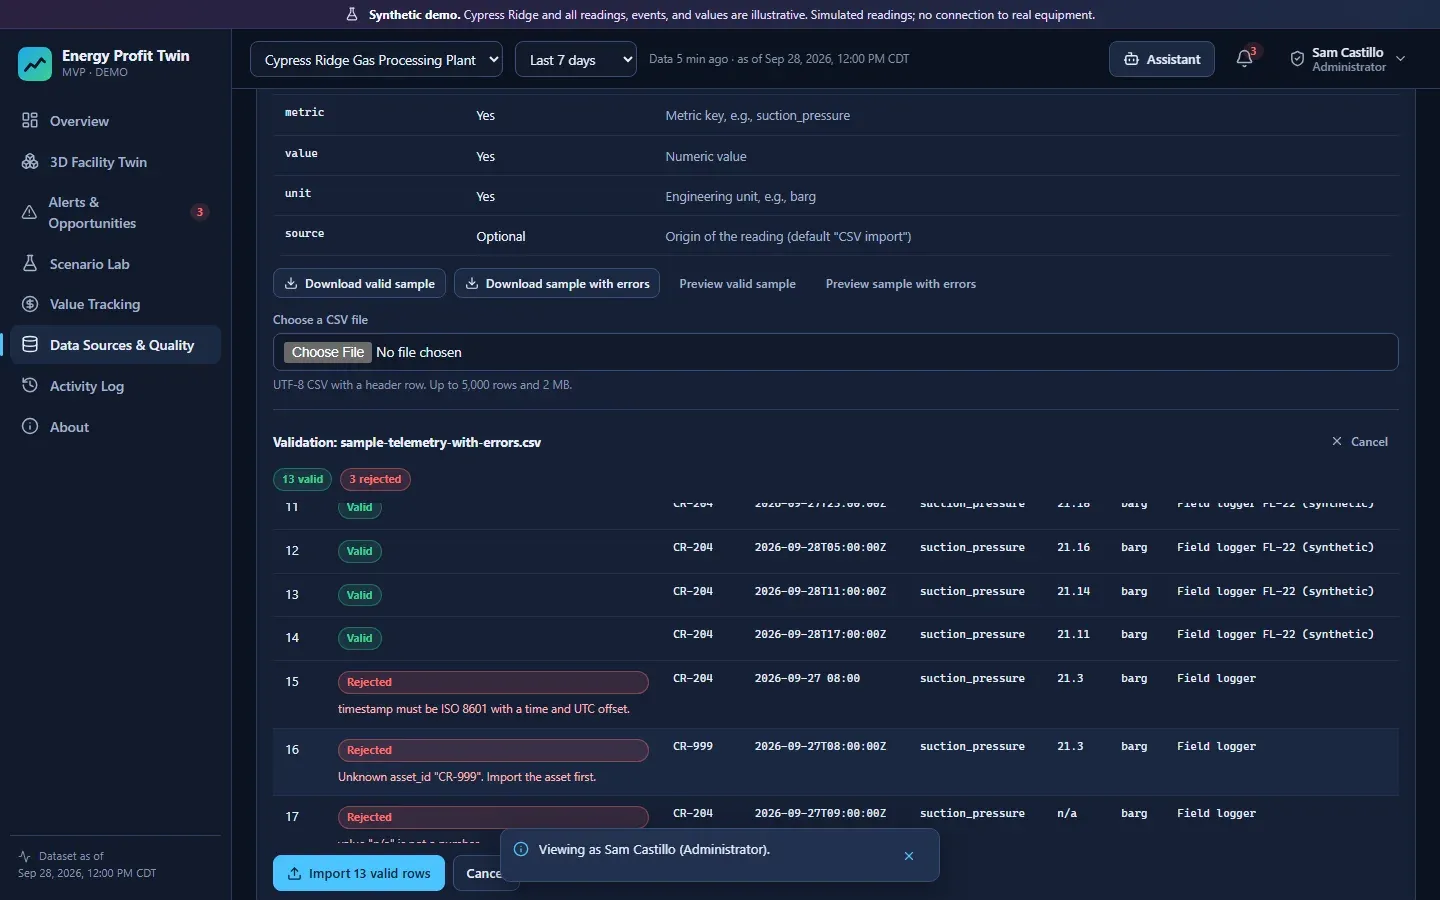The image size is (1440, 900).
Task: Select Data Sources & Quality menu item
Action: click(115, 345)
